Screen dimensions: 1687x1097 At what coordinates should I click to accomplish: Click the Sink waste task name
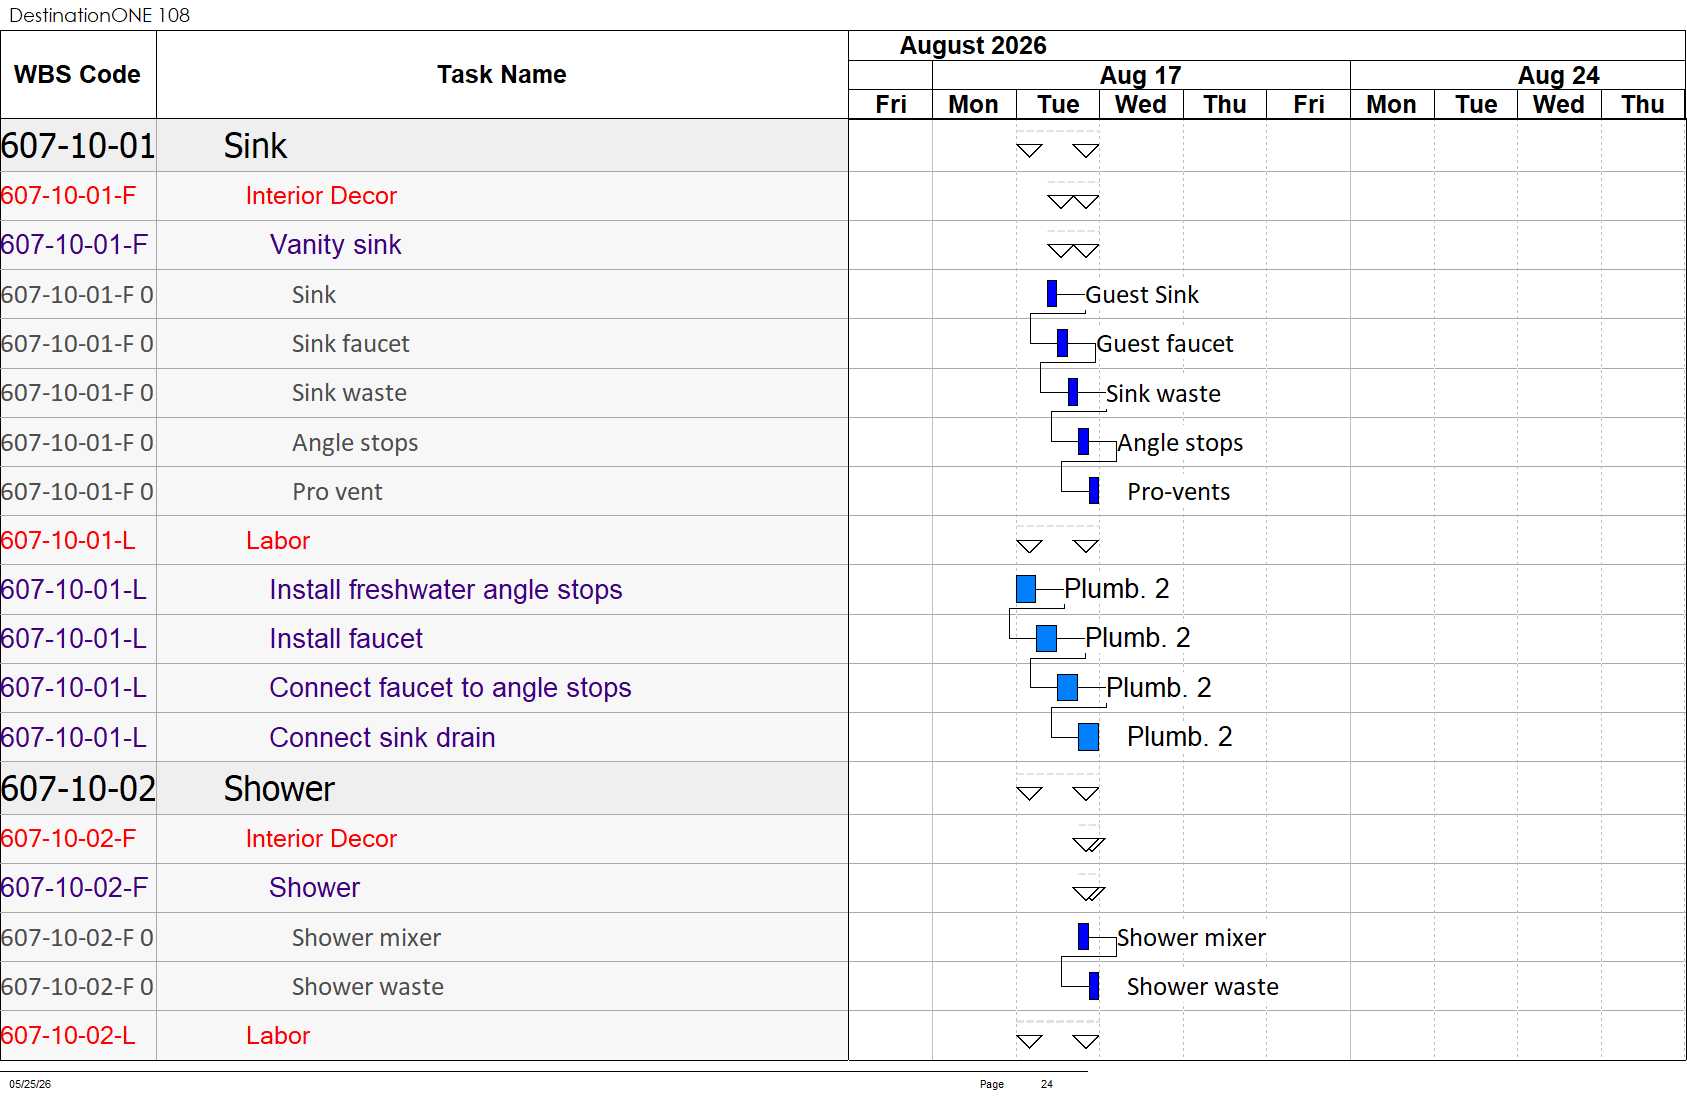click(x=349, y=393)
